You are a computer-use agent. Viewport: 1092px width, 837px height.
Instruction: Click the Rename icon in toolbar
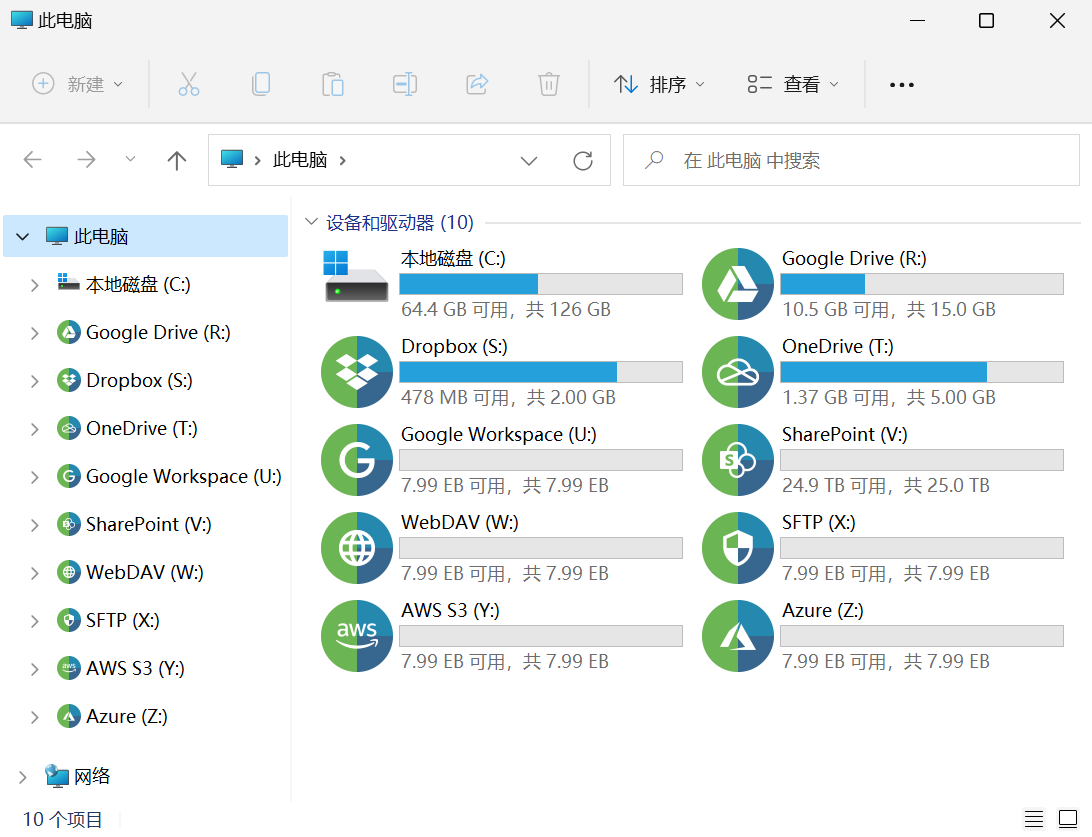[405, 84]
